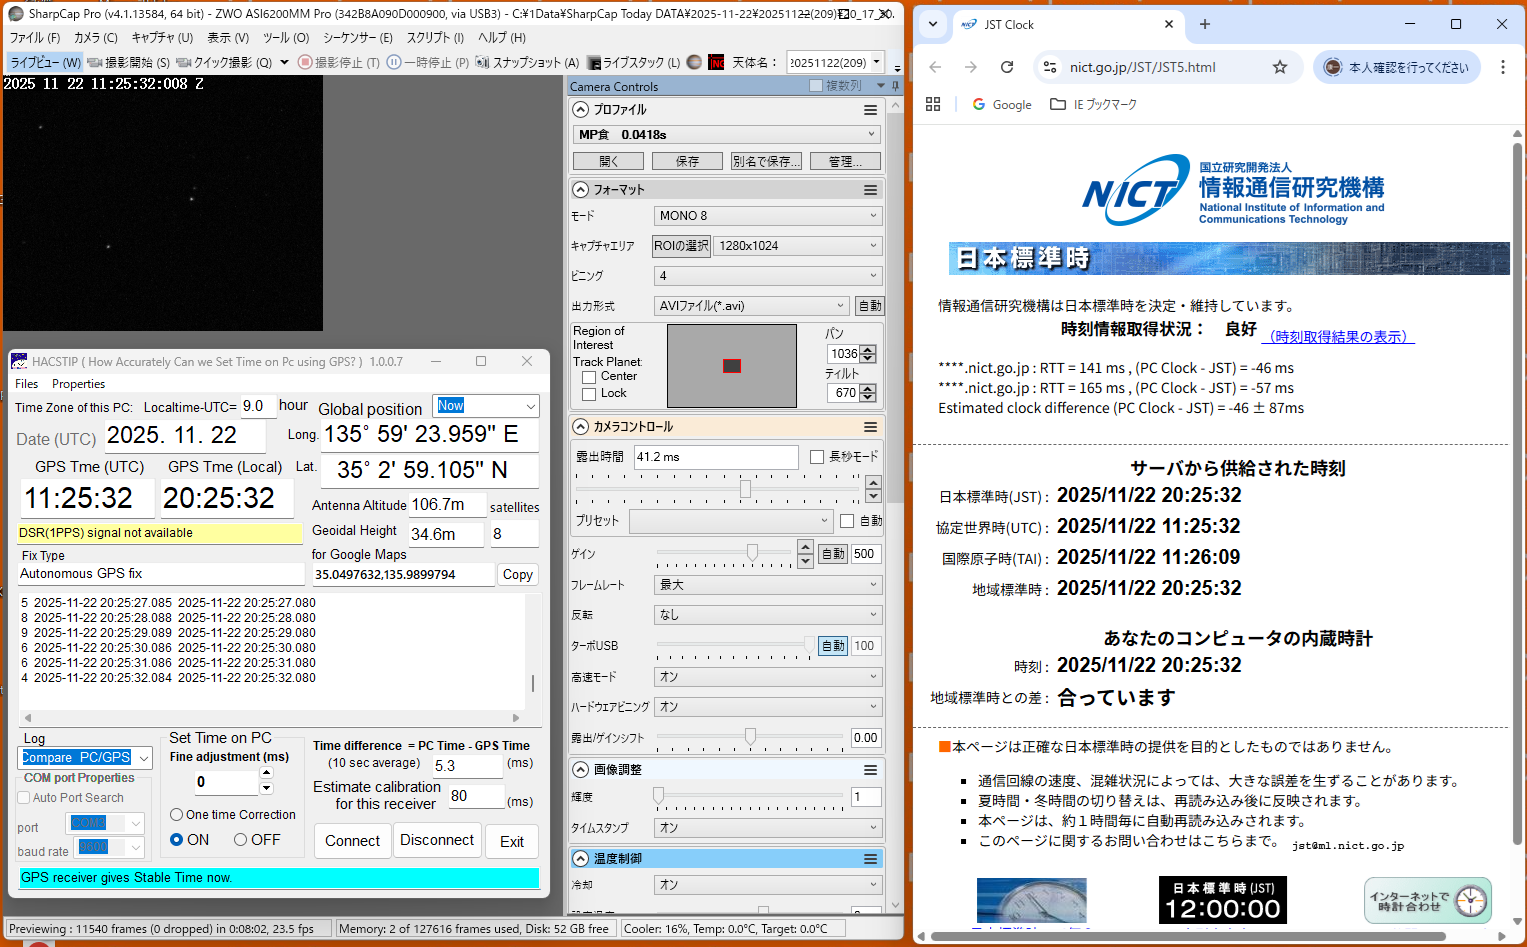The height and width of the screenshot is (947, 1527).
Task: Expand the ビニング dropdown showing 4
Action: click(x=767, y=276)
